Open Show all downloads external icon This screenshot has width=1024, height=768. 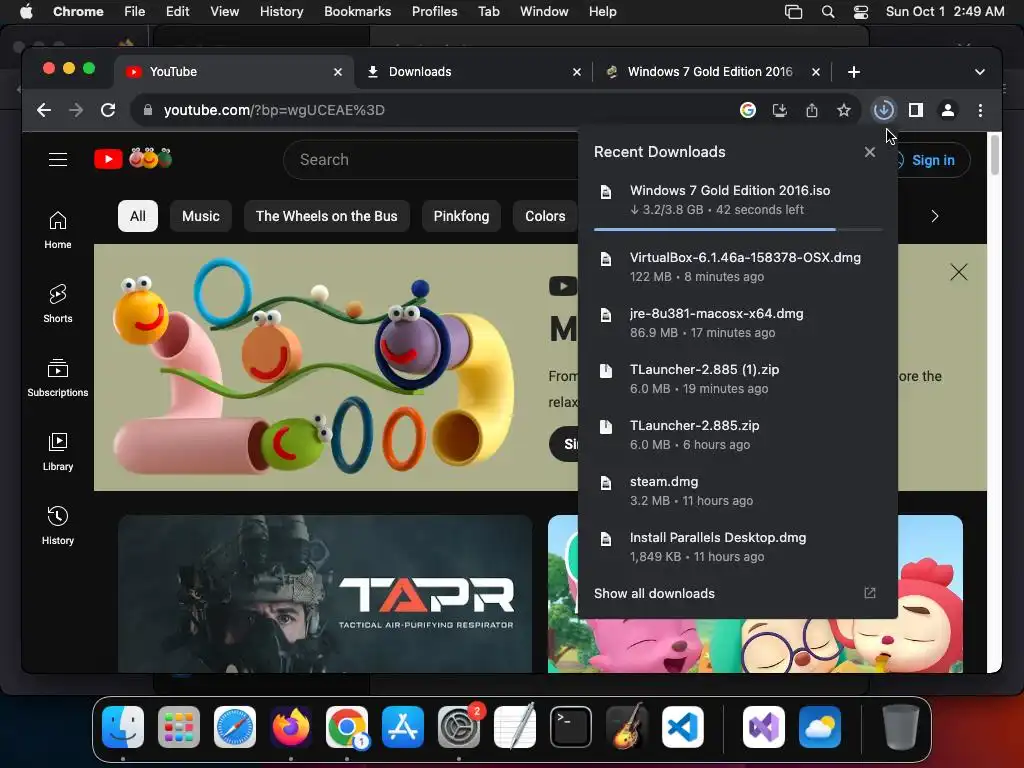coord(870,593)
